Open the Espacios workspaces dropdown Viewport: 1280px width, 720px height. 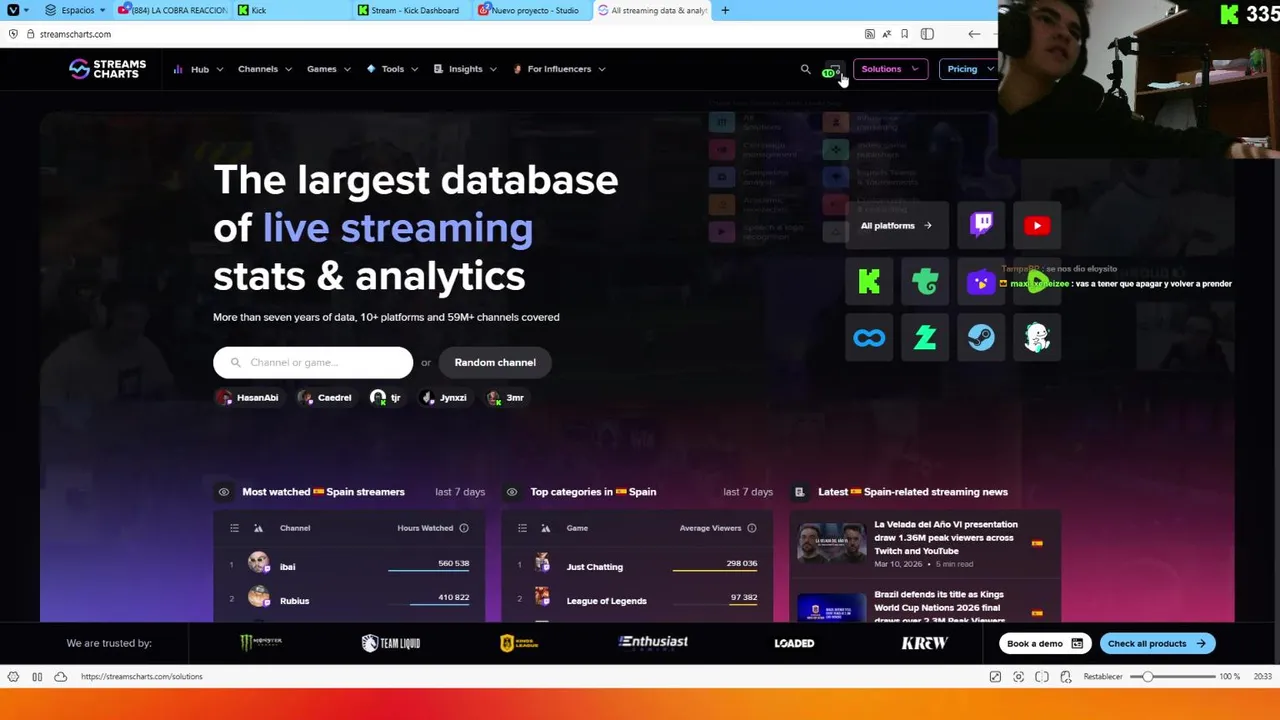coord(76,10)
